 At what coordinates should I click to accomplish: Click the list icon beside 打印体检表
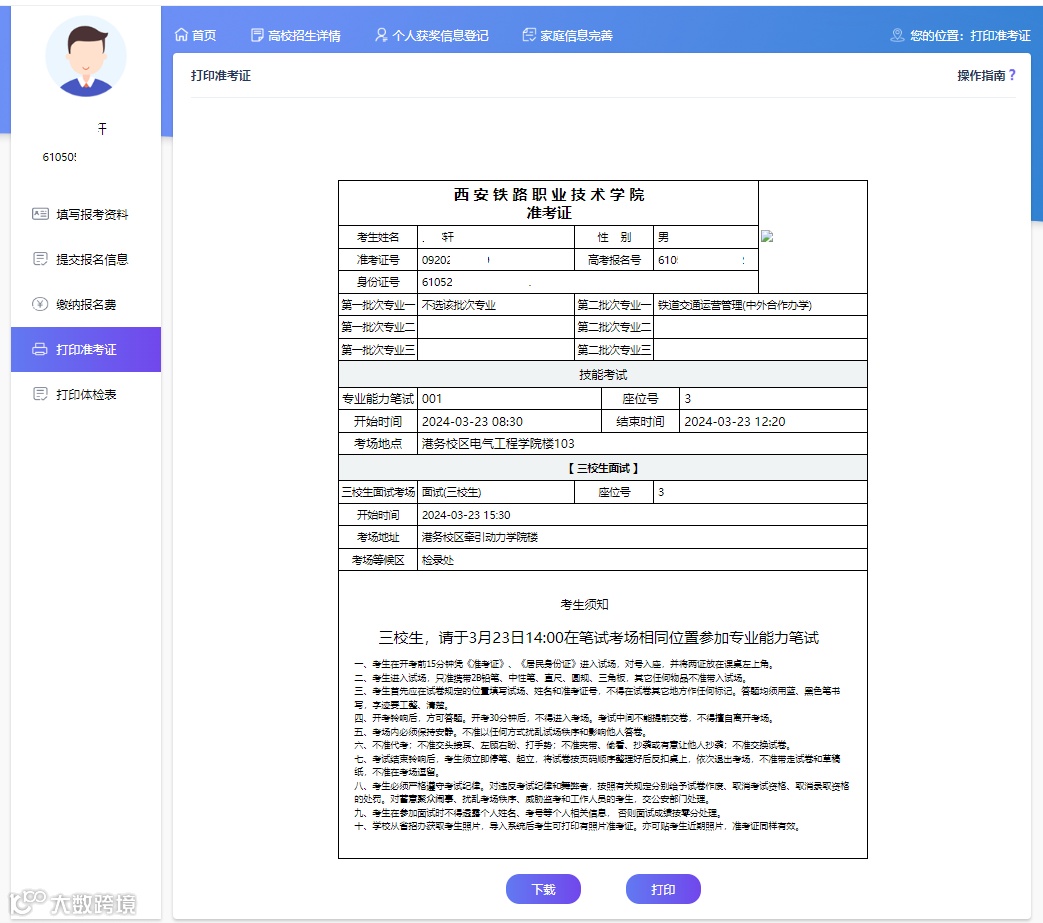41,394
